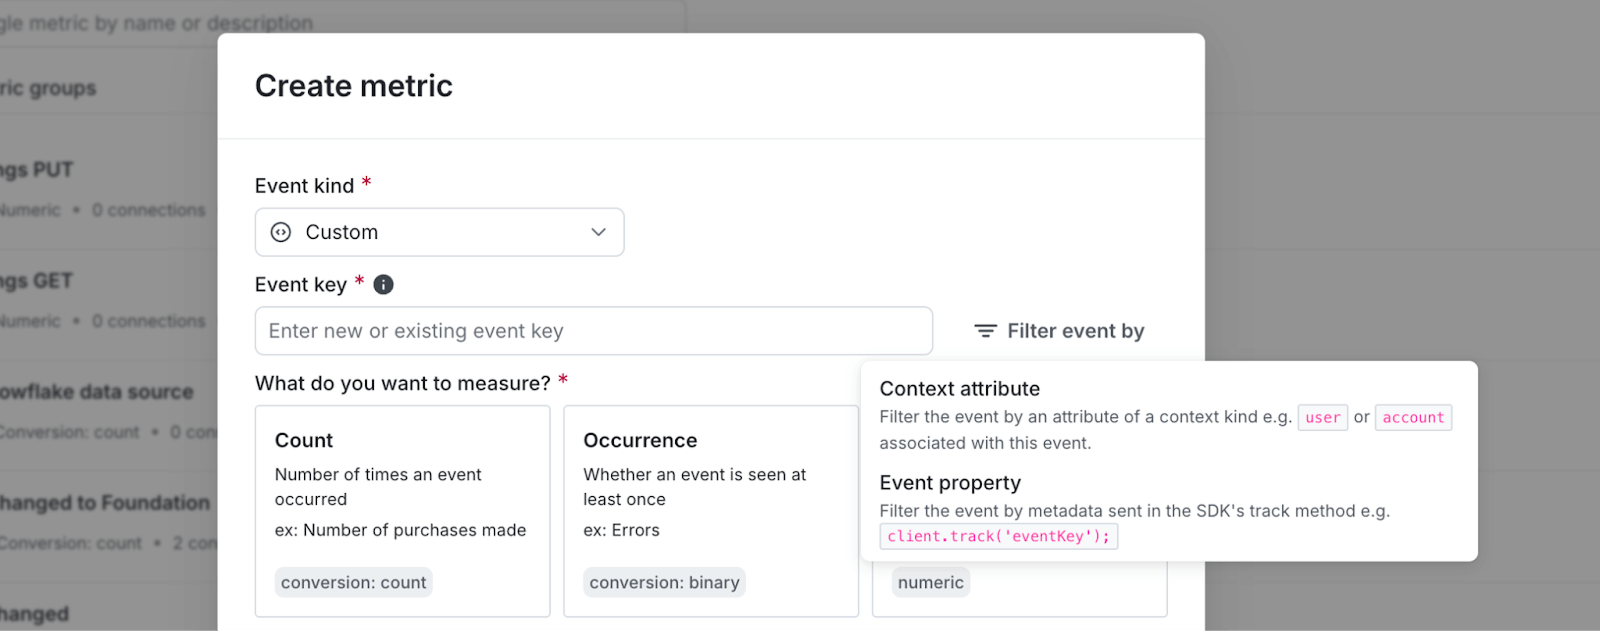Open the PUT metric in background list

pos(38,170)
